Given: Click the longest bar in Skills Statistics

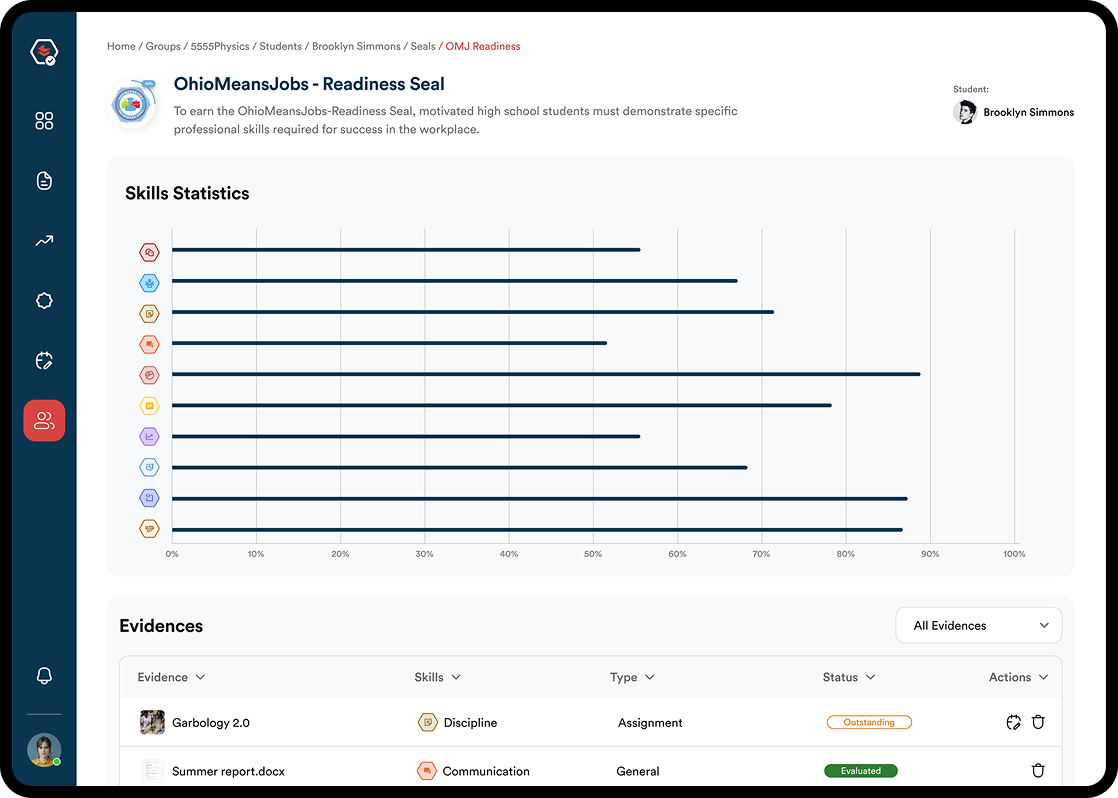Looking at the screenshot, I should pyautogui.click(x=545, y=374).
